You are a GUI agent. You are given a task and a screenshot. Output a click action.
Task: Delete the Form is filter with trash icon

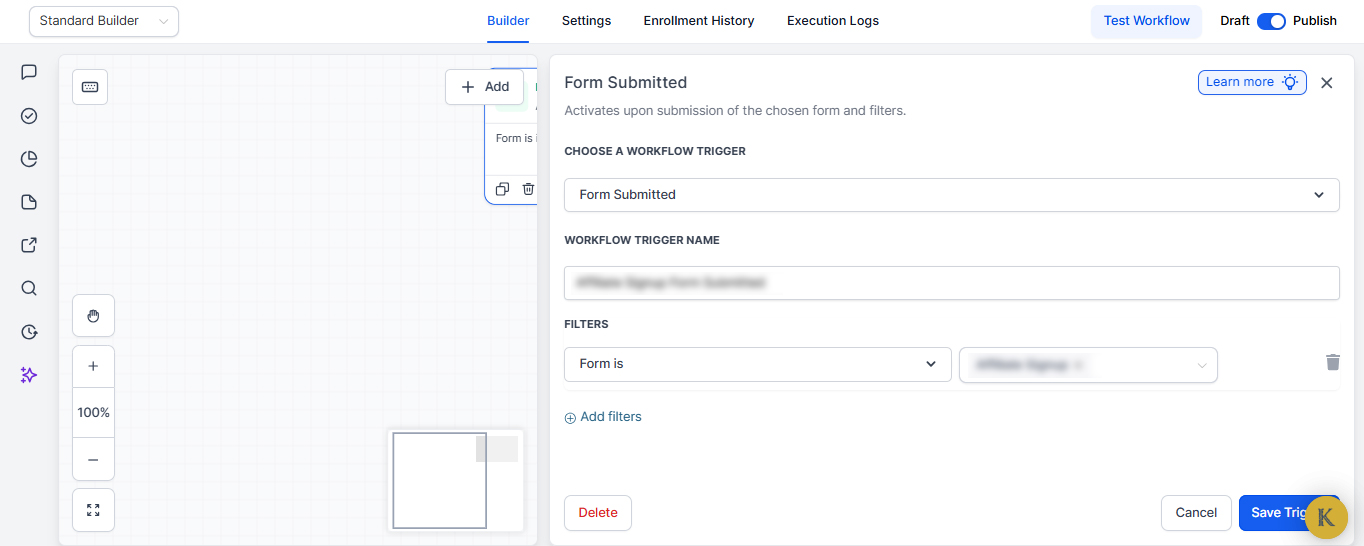[x=1332, y=362]
